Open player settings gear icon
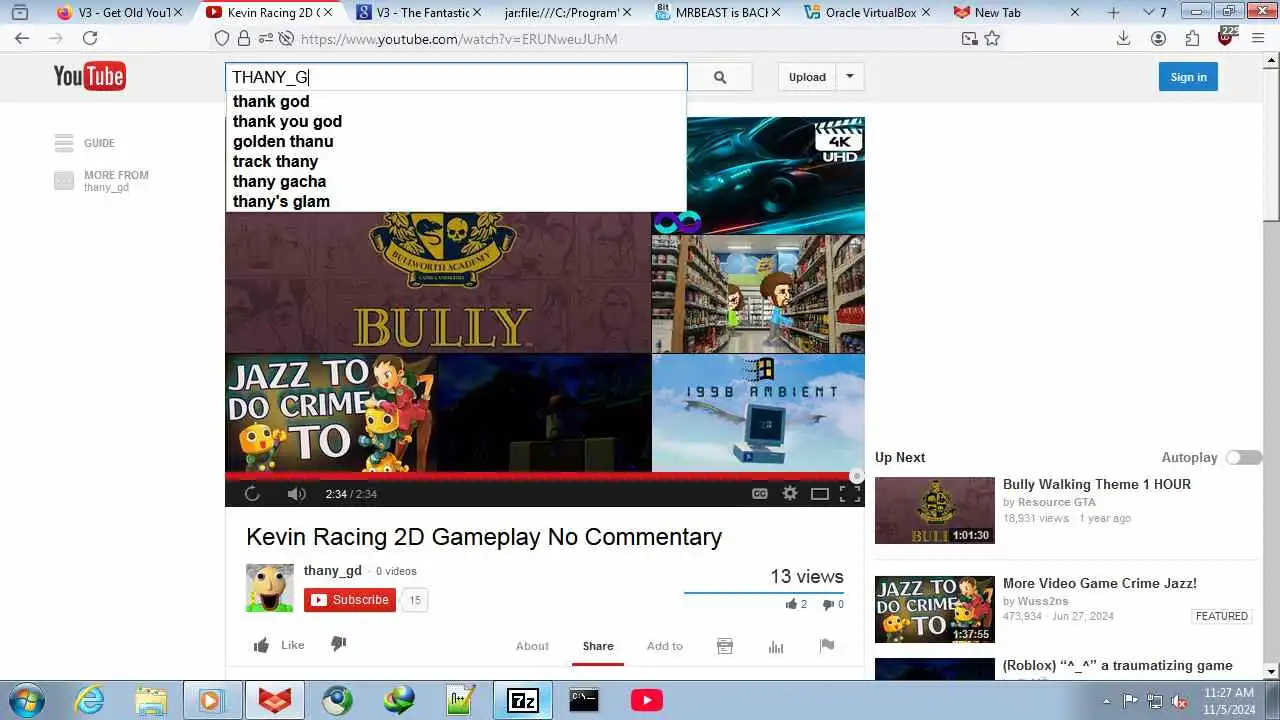 click(x=790, y=493)
